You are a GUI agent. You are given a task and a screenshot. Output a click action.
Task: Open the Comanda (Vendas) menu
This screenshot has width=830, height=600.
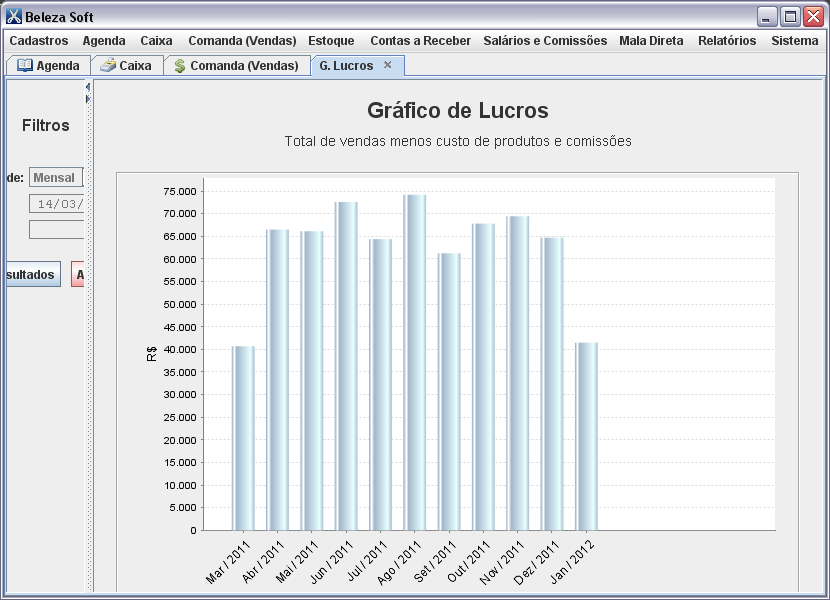242,41
